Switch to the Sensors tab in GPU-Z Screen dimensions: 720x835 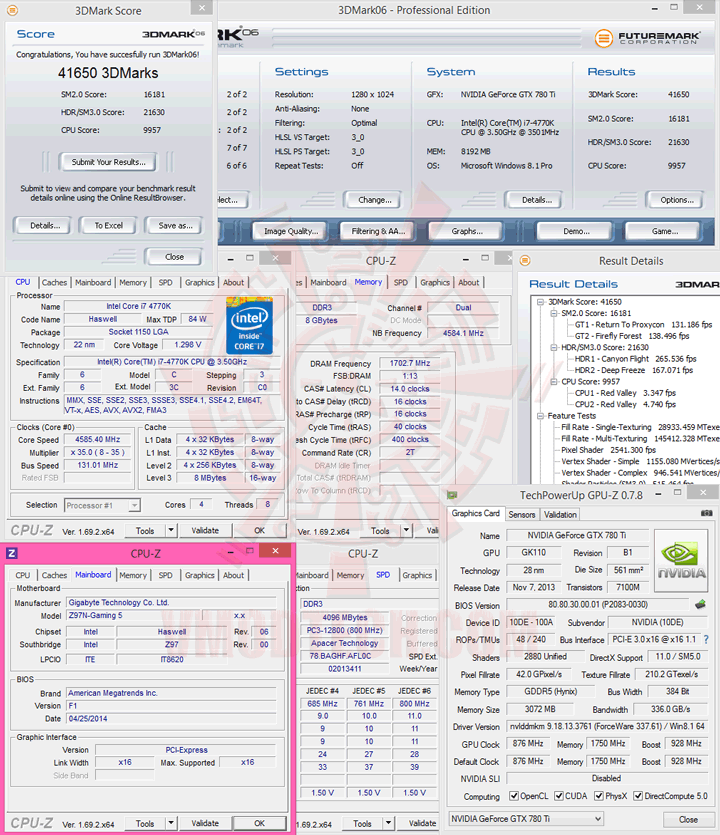point(521,514)
